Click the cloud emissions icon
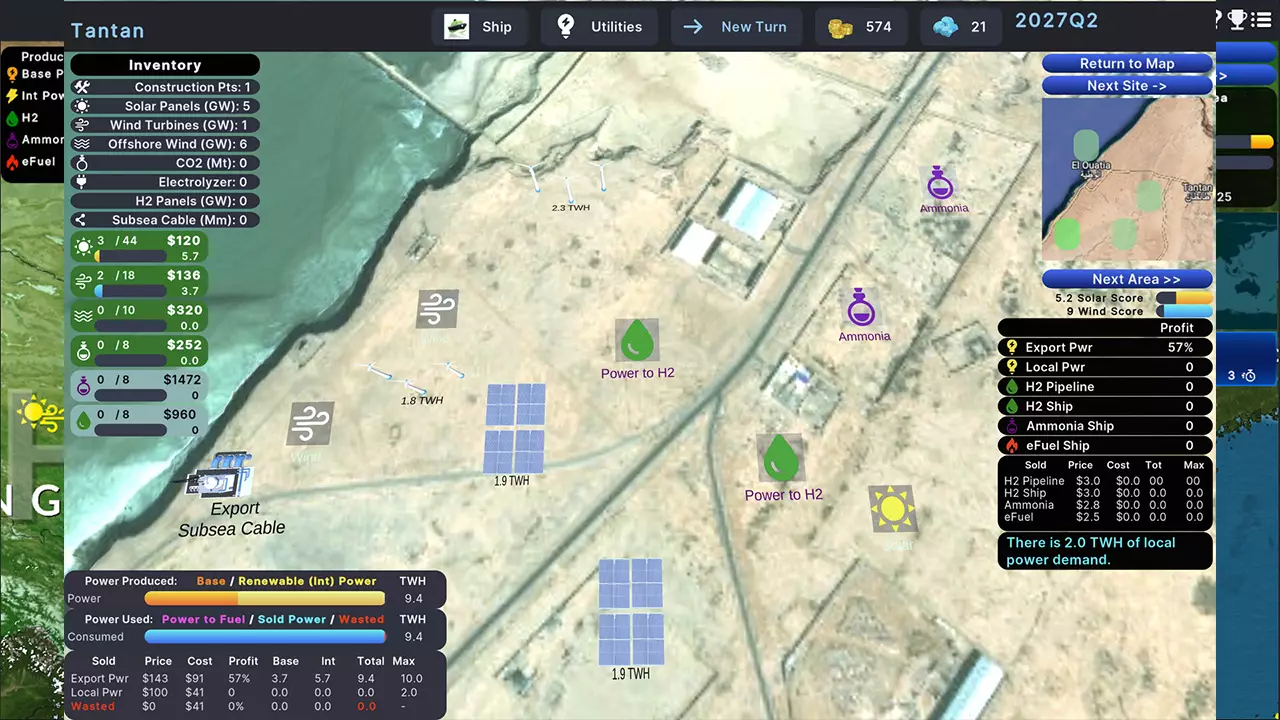This screenshot has height=720, width=1280. [x=945, y=27]
